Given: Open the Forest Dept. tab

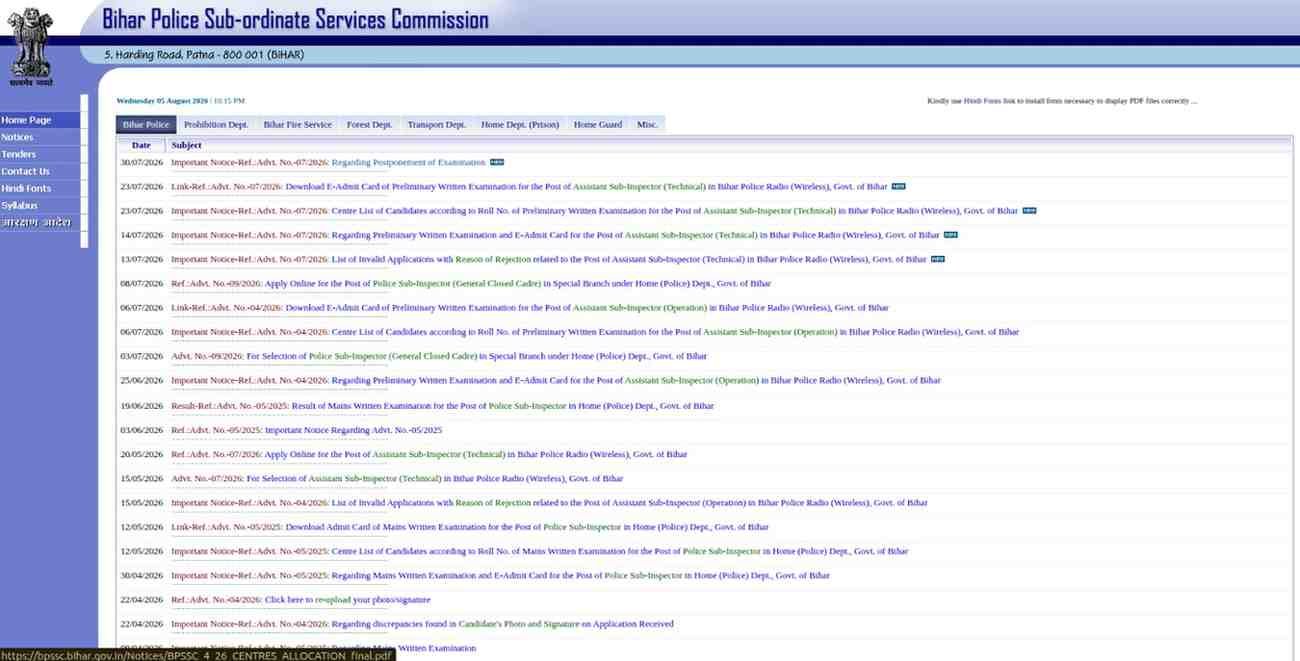Looking at the screenshot, I should [x=369, y=125].
